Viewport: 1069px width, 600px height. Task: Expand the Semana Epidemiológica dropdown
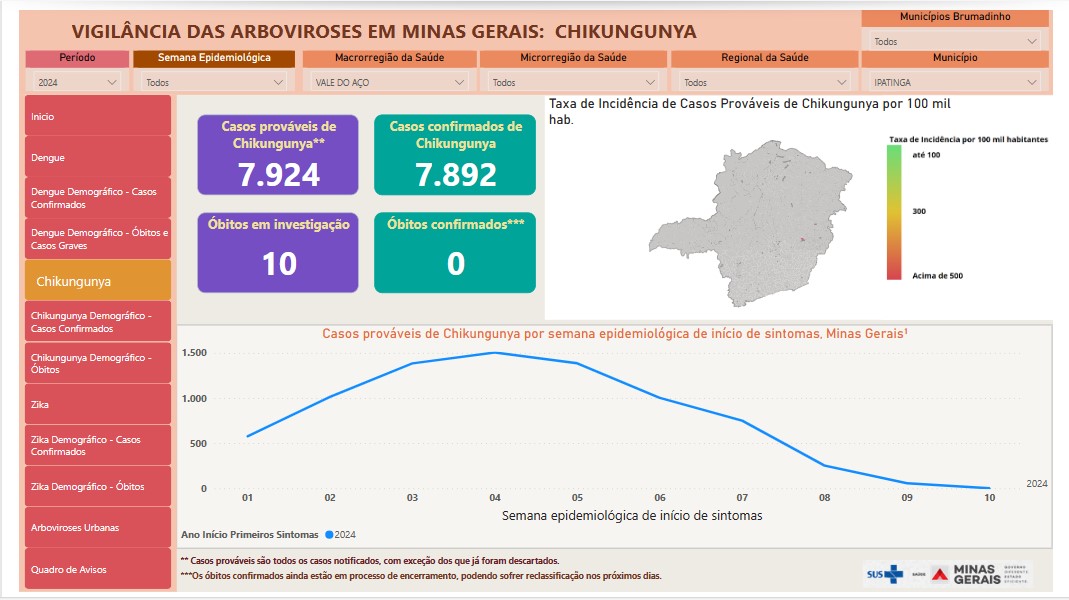tap(215, 82)
